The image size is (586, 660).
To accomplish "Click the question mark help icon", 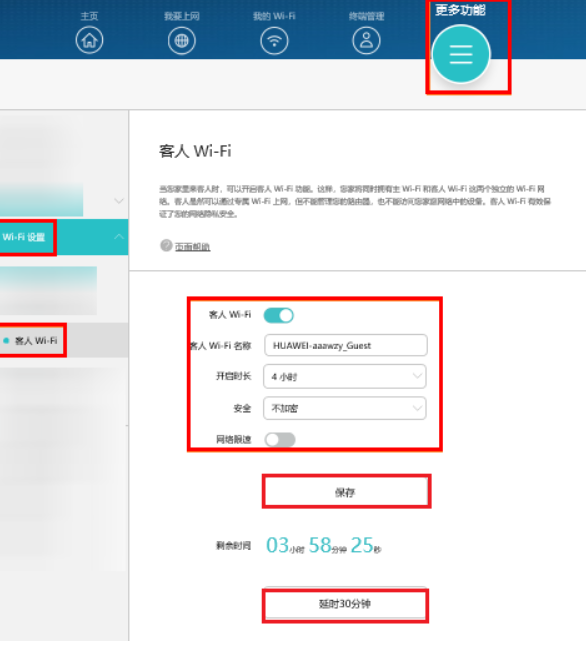I will pyautogui.click(x=166, y=245).
